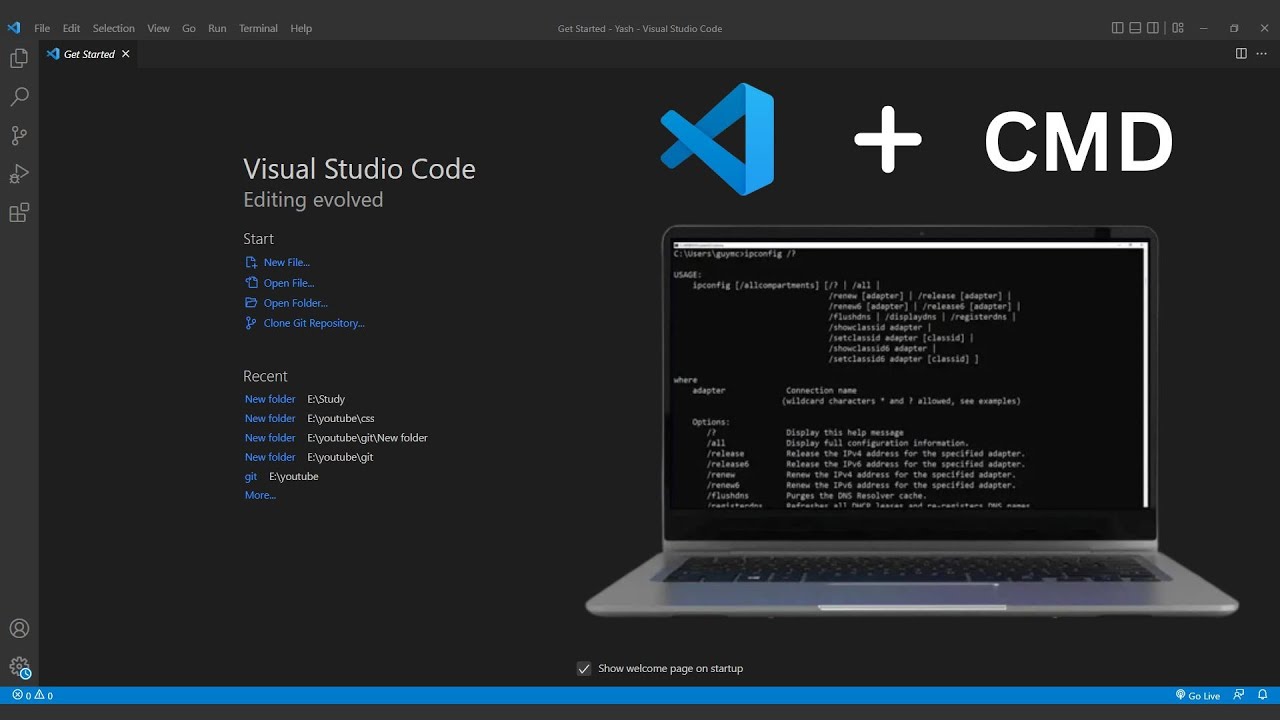Click the Editing evolved subtitle
Image resolution: width=1280 pixels, height=720 pixels.
[313, 200]
